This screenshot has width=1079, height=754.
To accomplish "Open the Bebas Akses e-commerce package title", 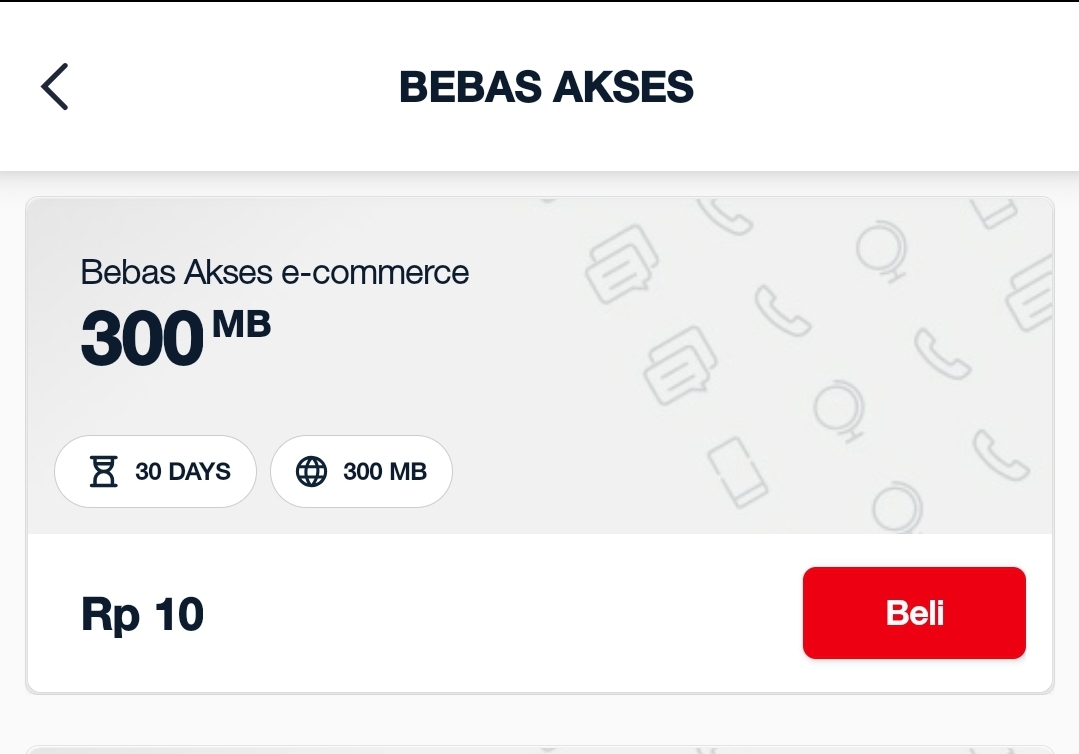I will coord(275,272).
